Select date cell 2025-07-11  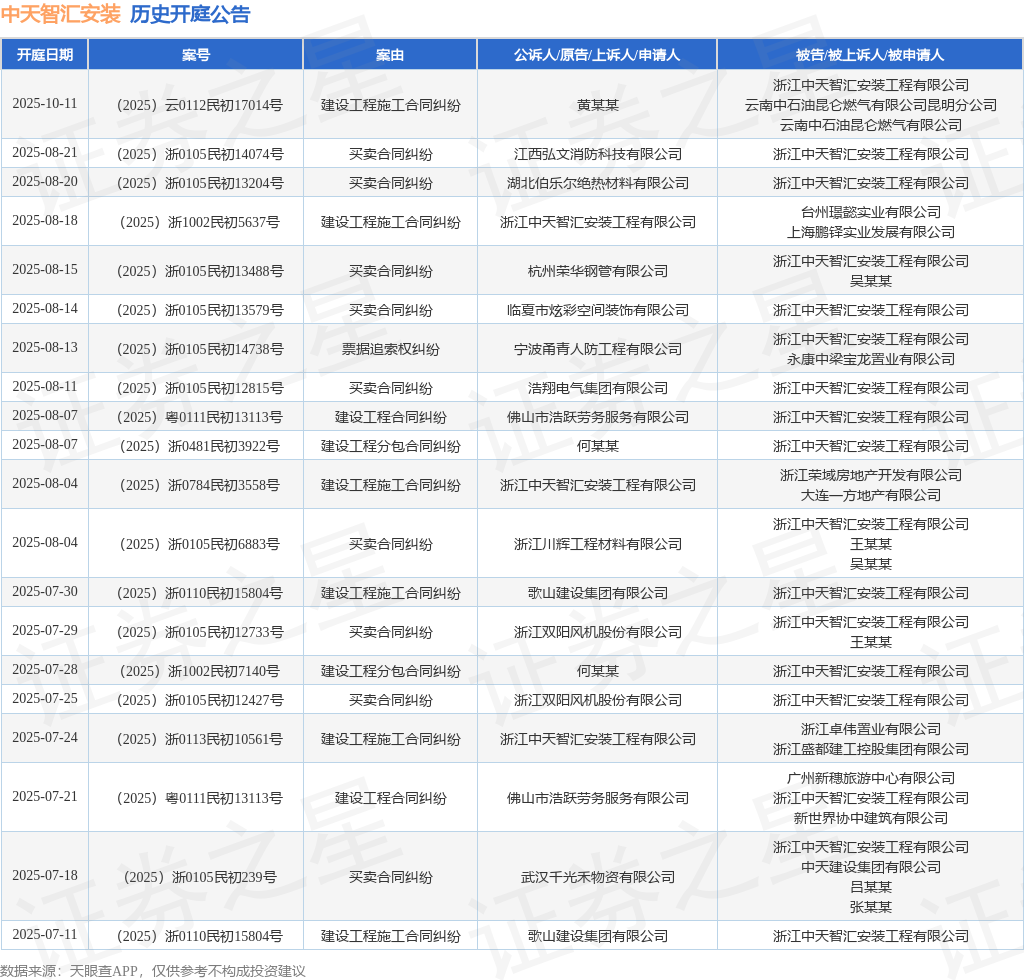pos(44,934)
